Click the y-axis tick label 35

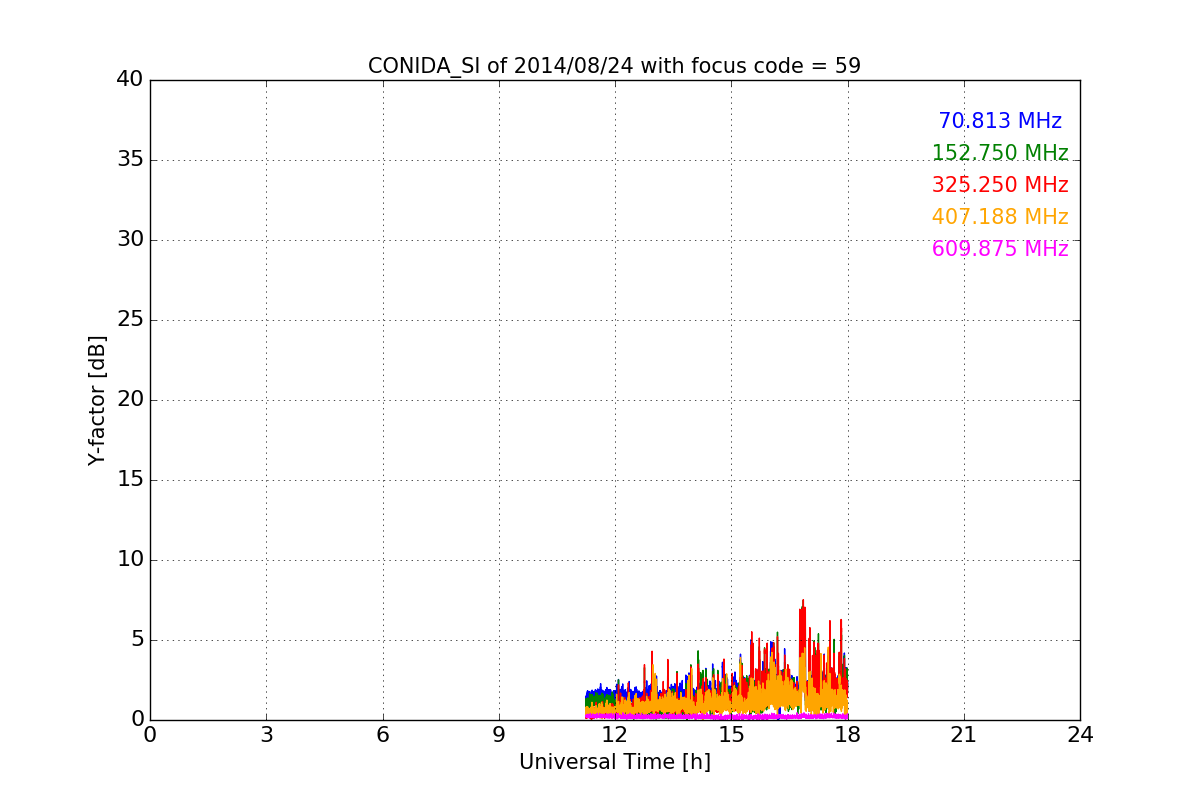pyautogui.click(x=130, y=160)
